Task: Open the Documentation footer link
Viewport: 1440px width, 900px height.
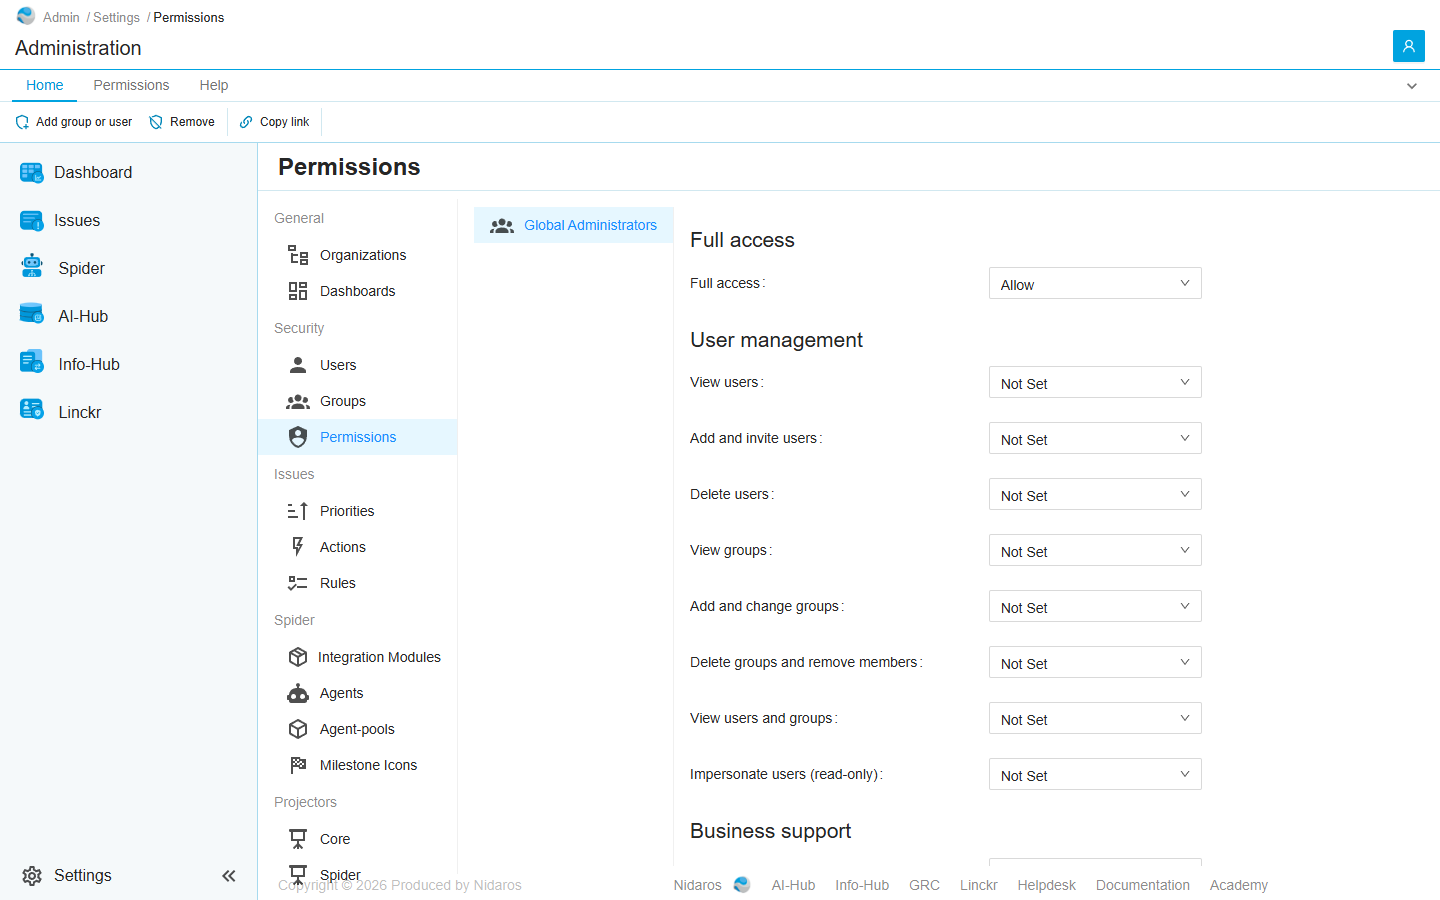Action: pyautogui.click(x=1143, y=885)
